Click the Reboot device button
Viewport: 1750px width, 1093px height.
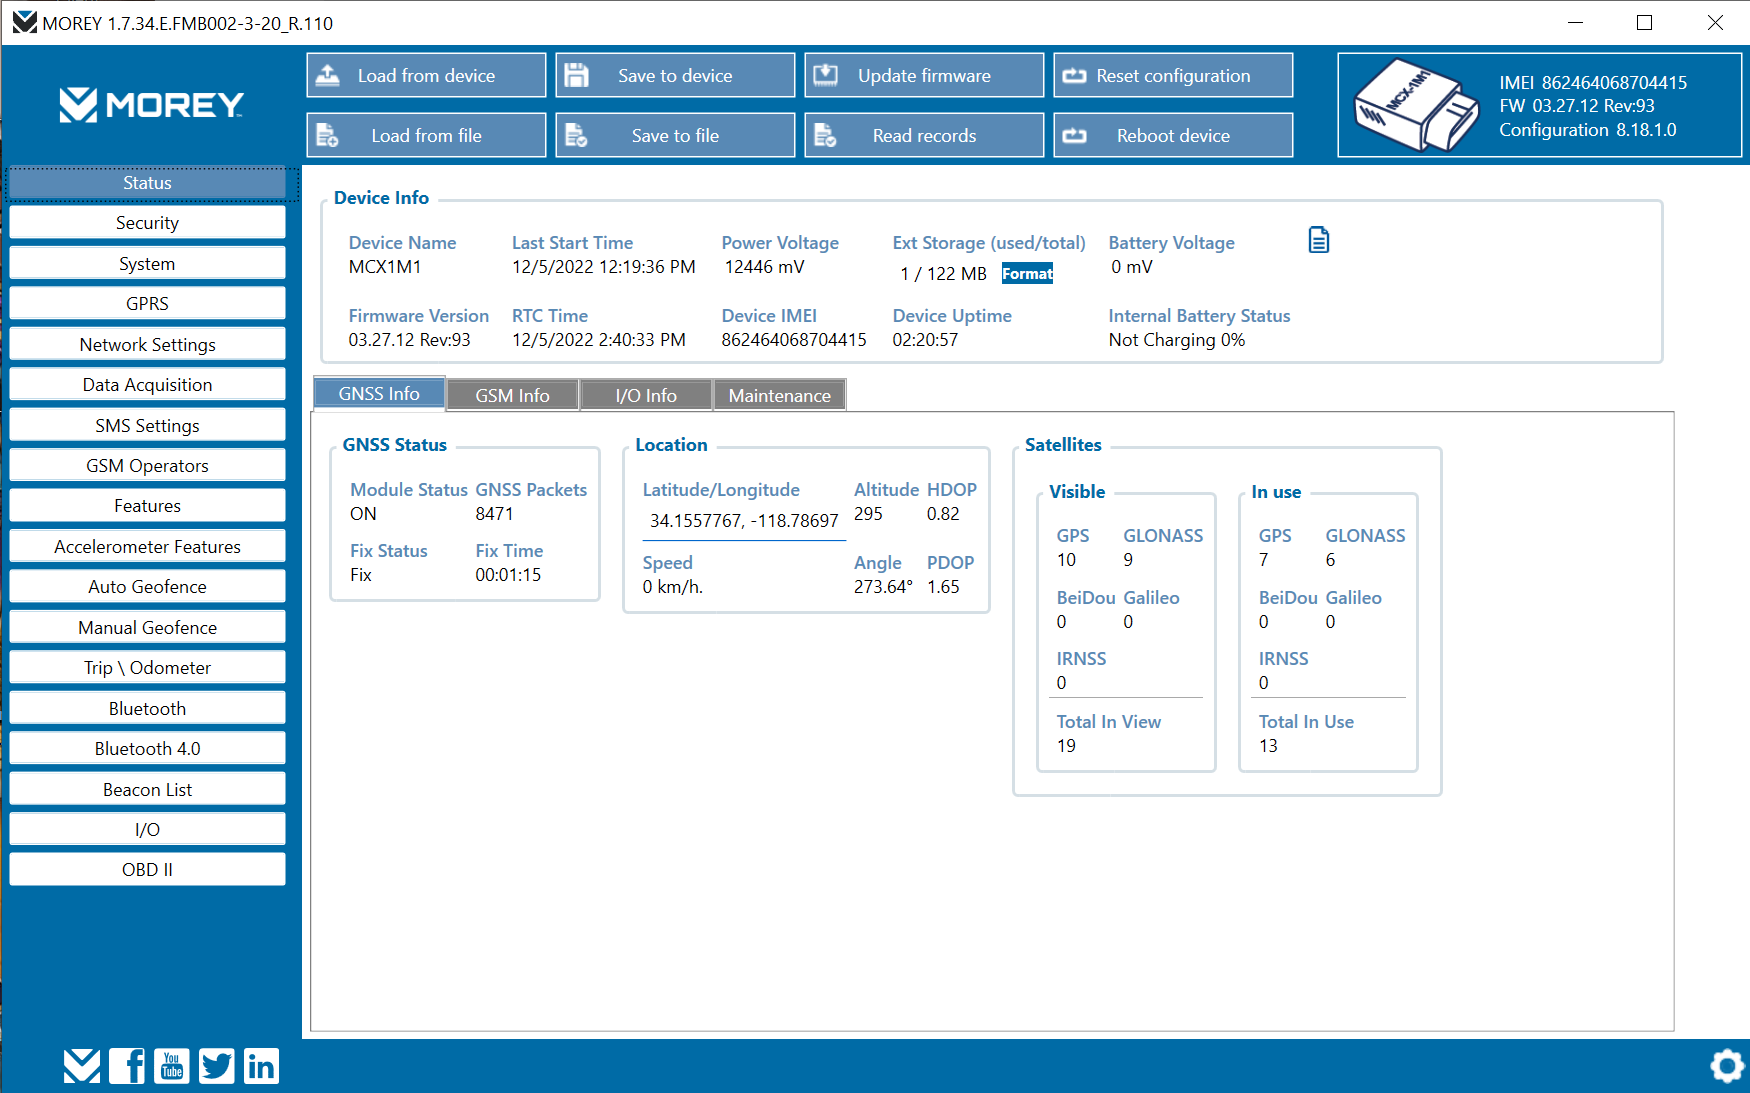[1173, 135]
